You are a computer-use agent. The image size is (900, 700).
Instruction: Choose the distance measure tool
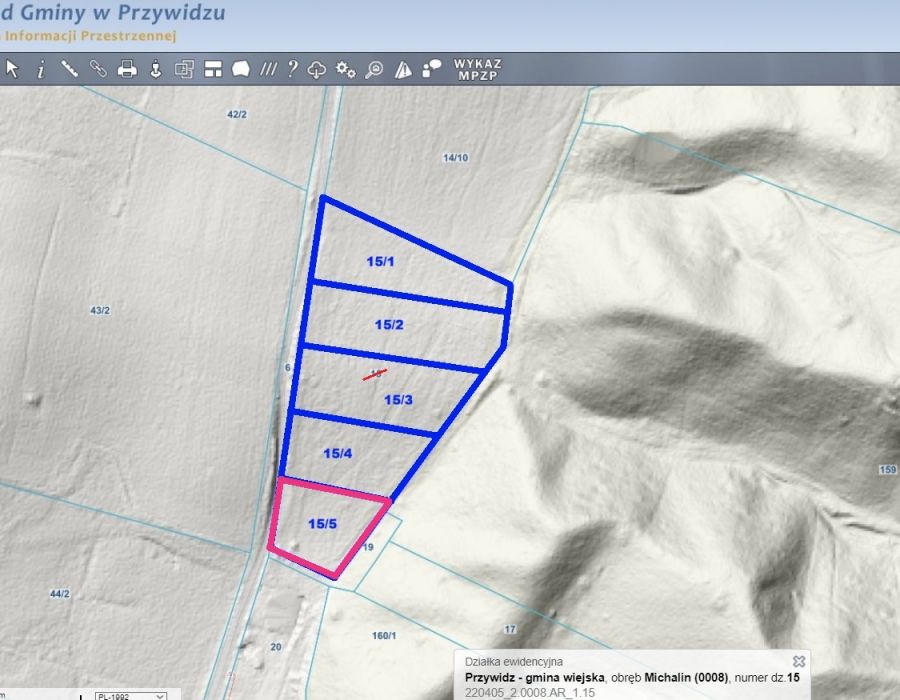point(69,69)
